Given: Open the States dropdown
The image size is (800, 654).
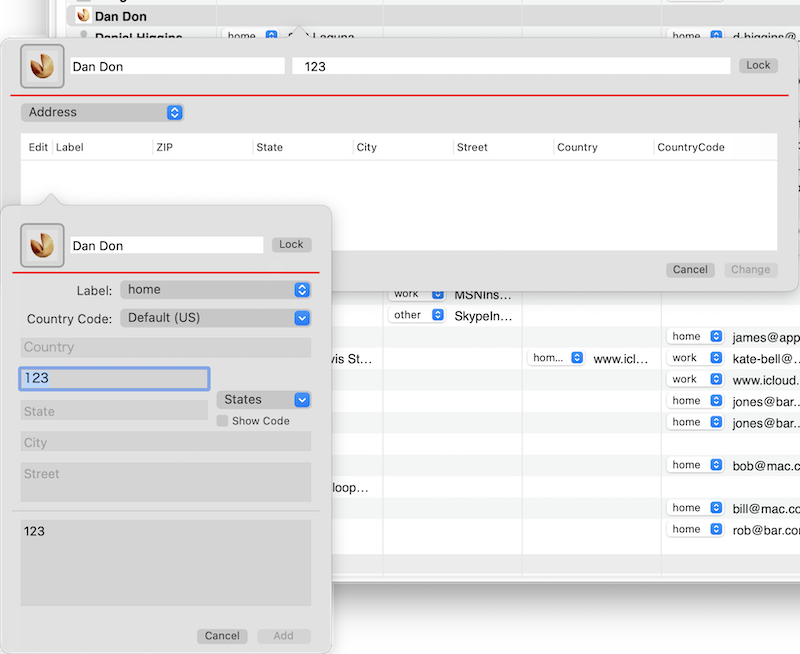Looking at the screenshot, I should point(264,399).
